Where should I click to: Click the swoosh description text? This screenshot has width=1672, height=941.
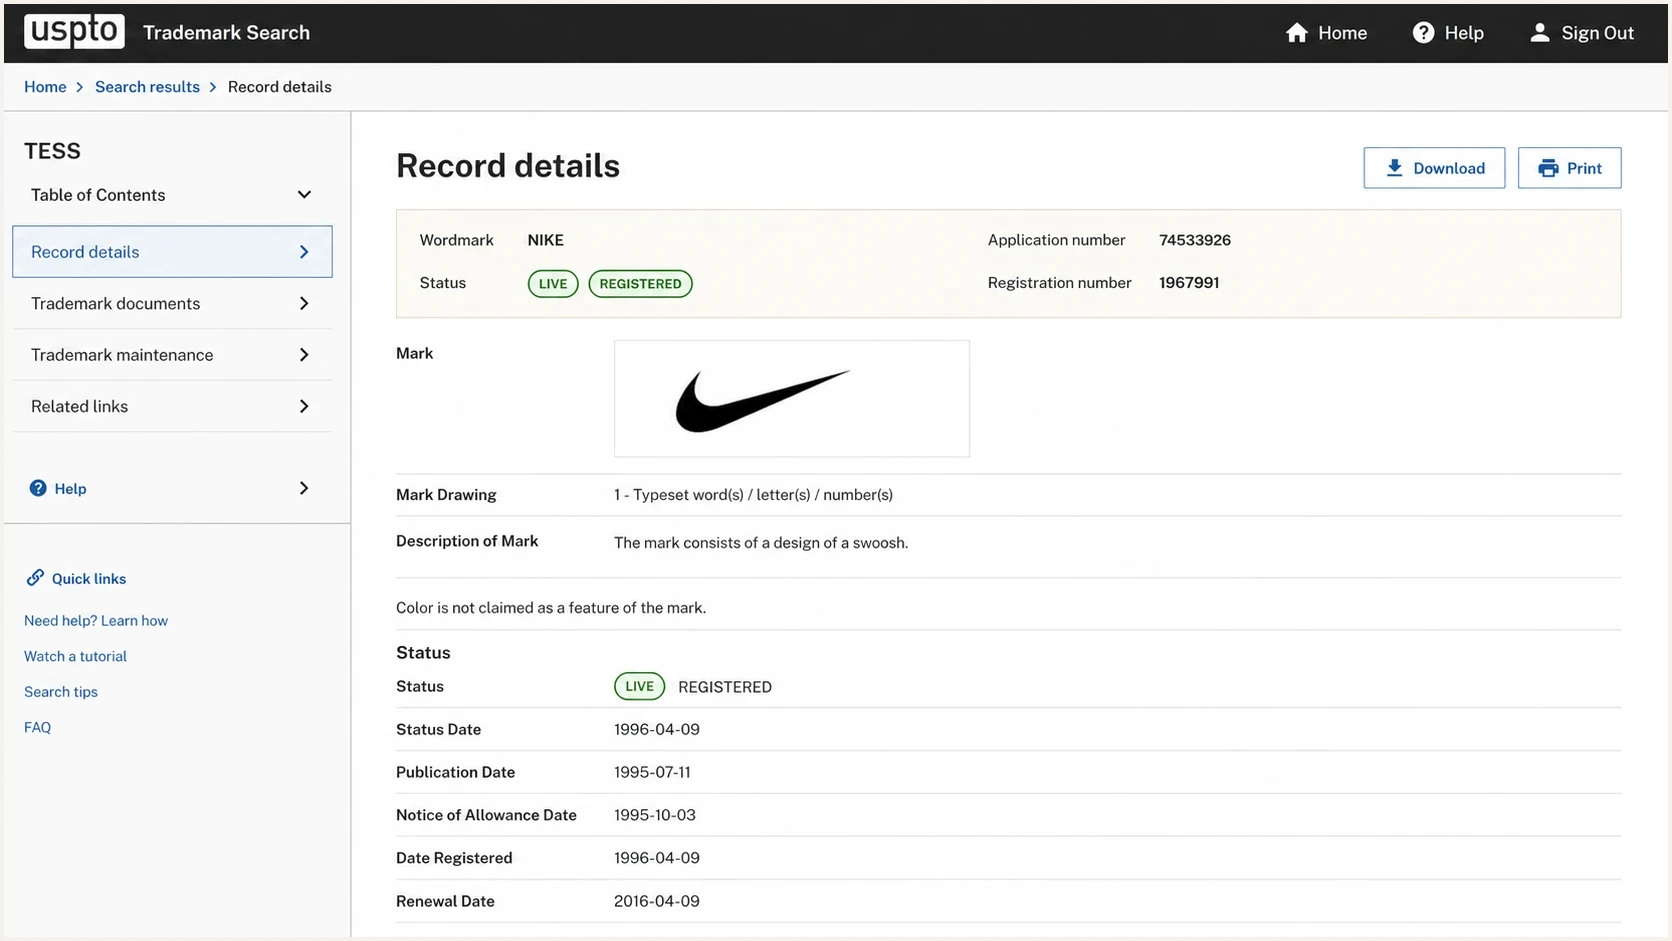(x=761, y=543)
